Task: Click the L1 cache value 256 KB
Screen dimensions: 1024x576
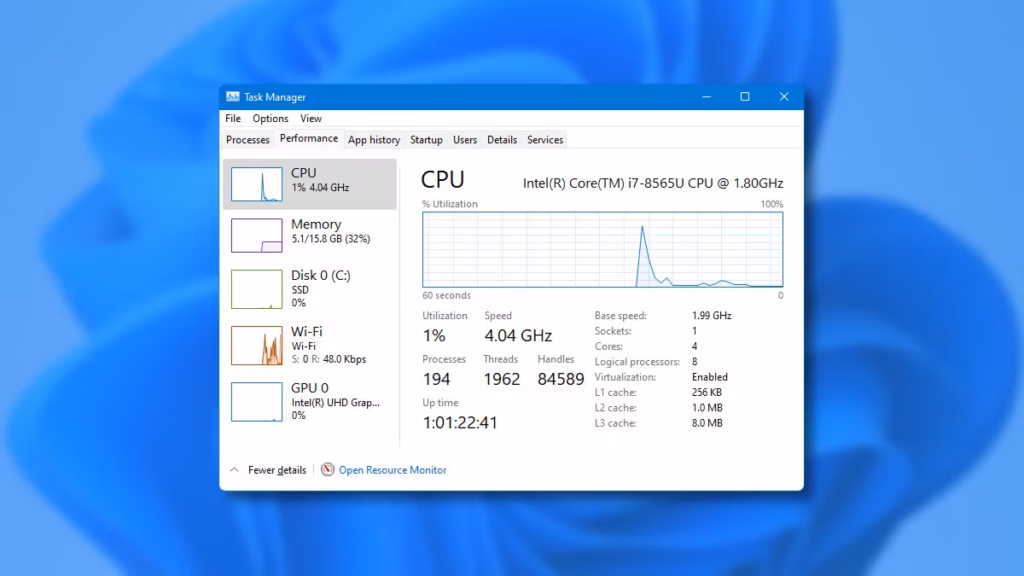Action: 707,392
